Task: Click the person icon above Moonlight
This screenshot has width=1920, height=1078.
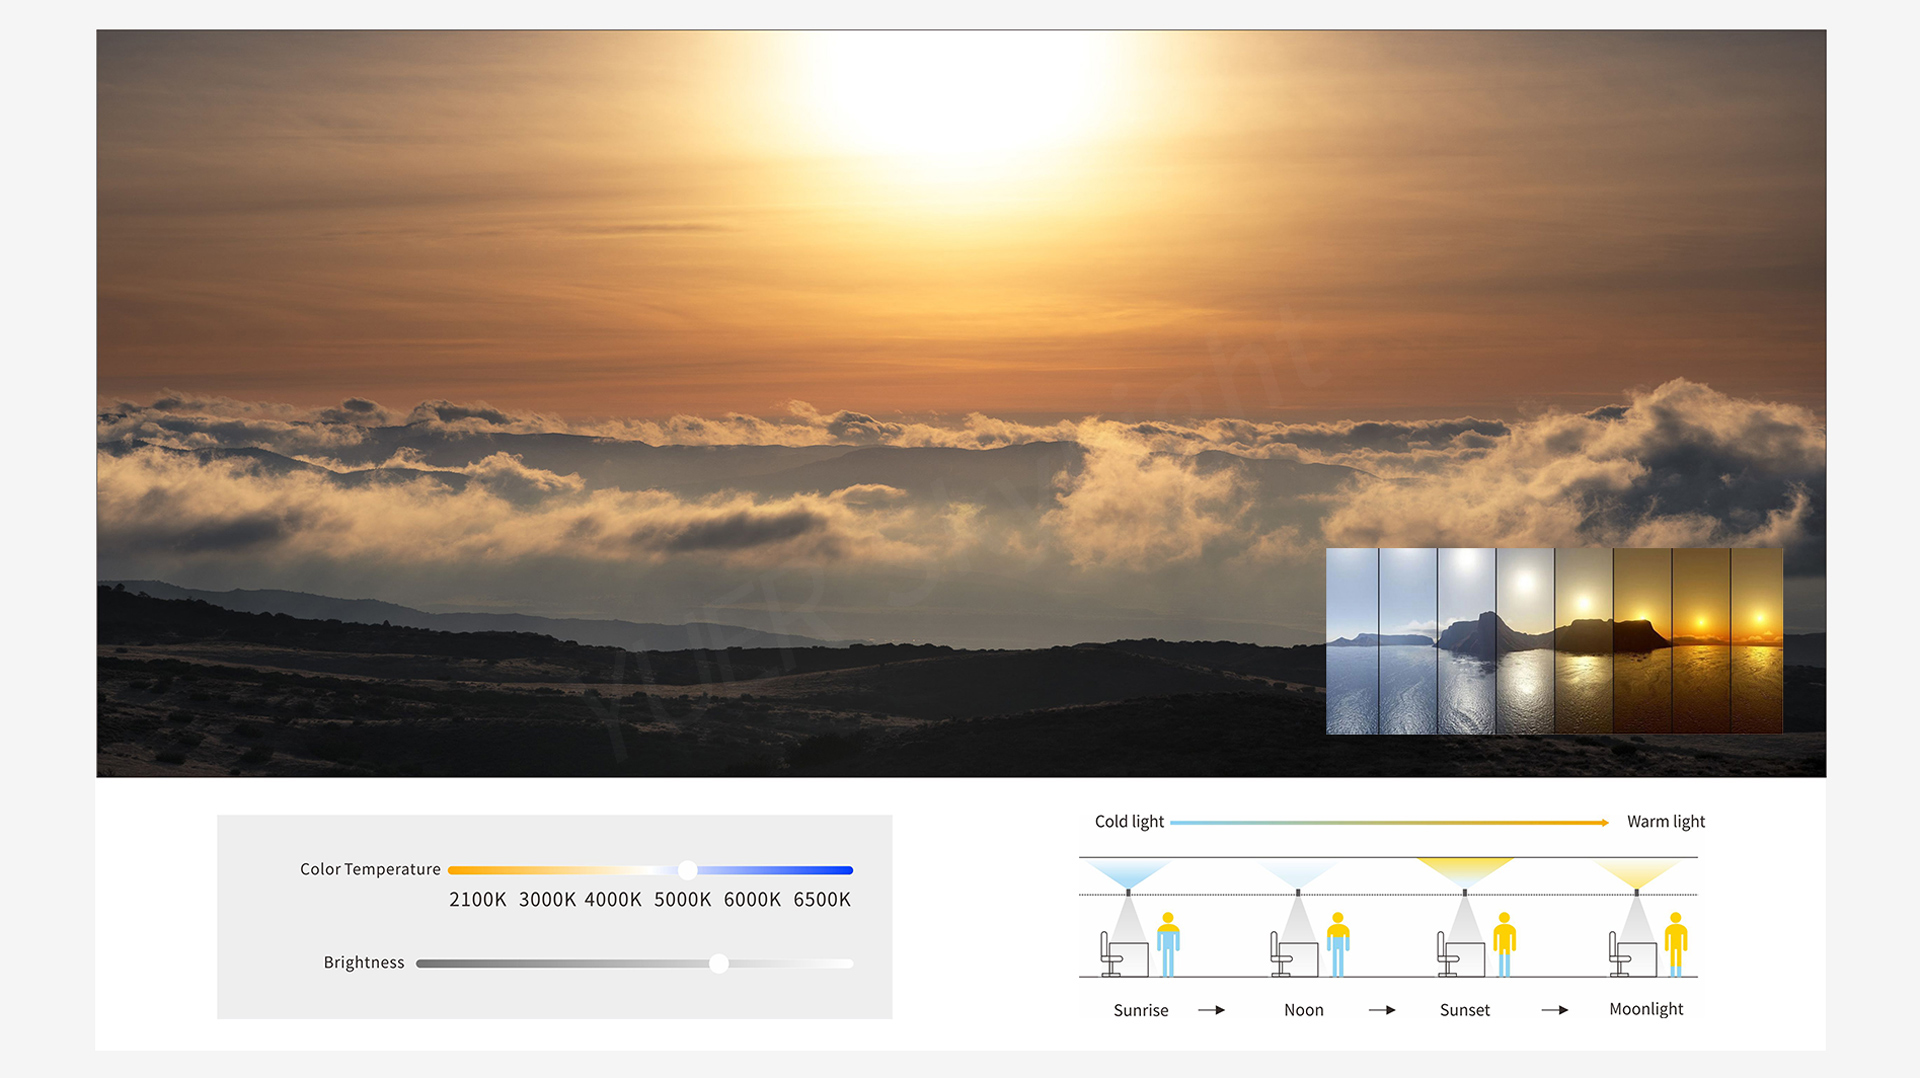Action: pyautogui.click(x=1676, y=944)
